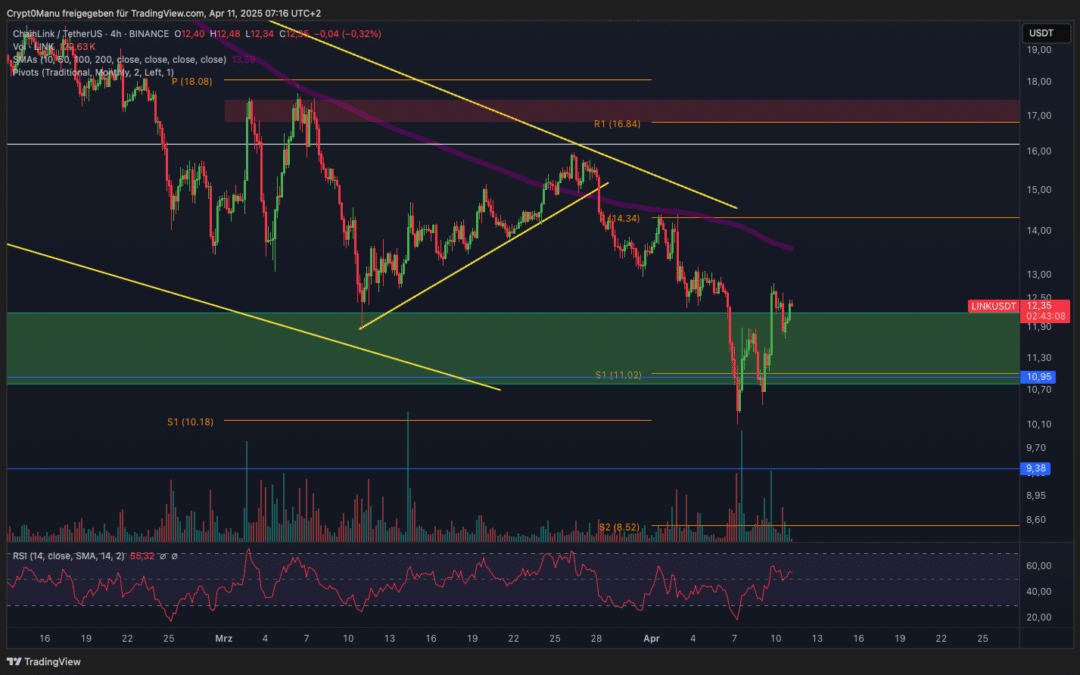Select the rising yellow trendline
This screenshot has width=1080, height=675.
[484, 255]
